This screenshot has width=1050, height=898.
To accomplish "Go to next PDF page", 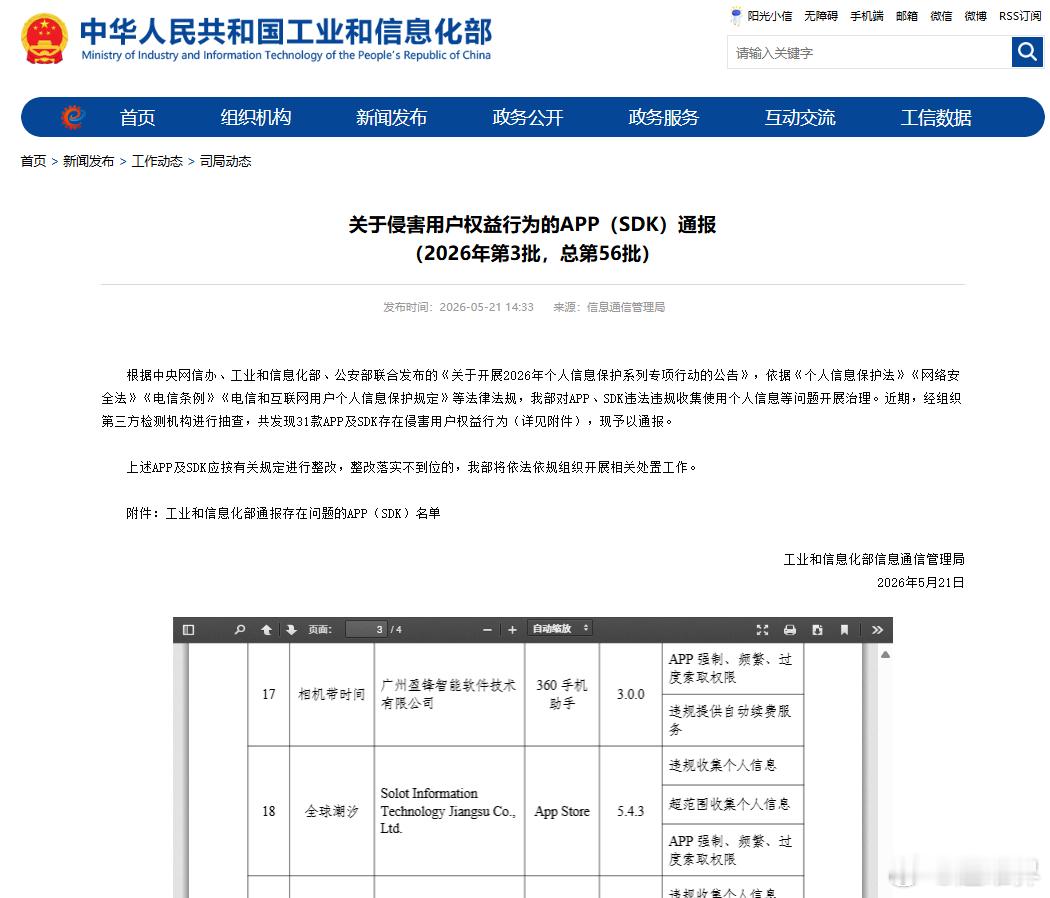I will pyautogui.click(x=291, y=629).
